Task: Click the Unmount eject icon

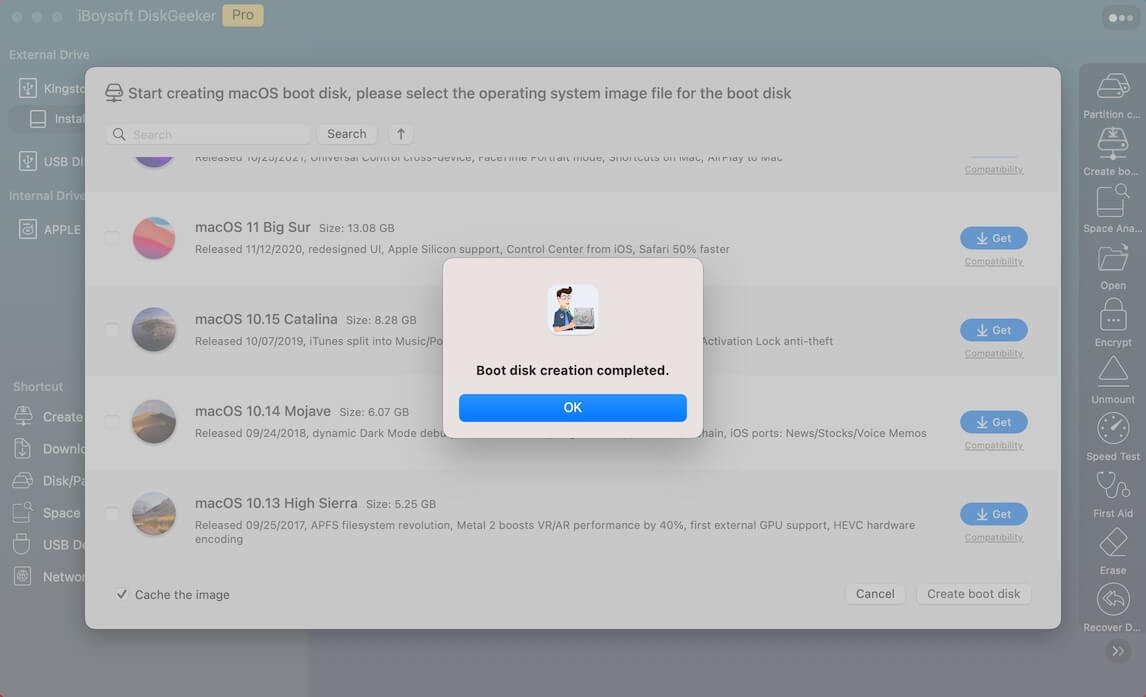Action: click(1113, 372)
